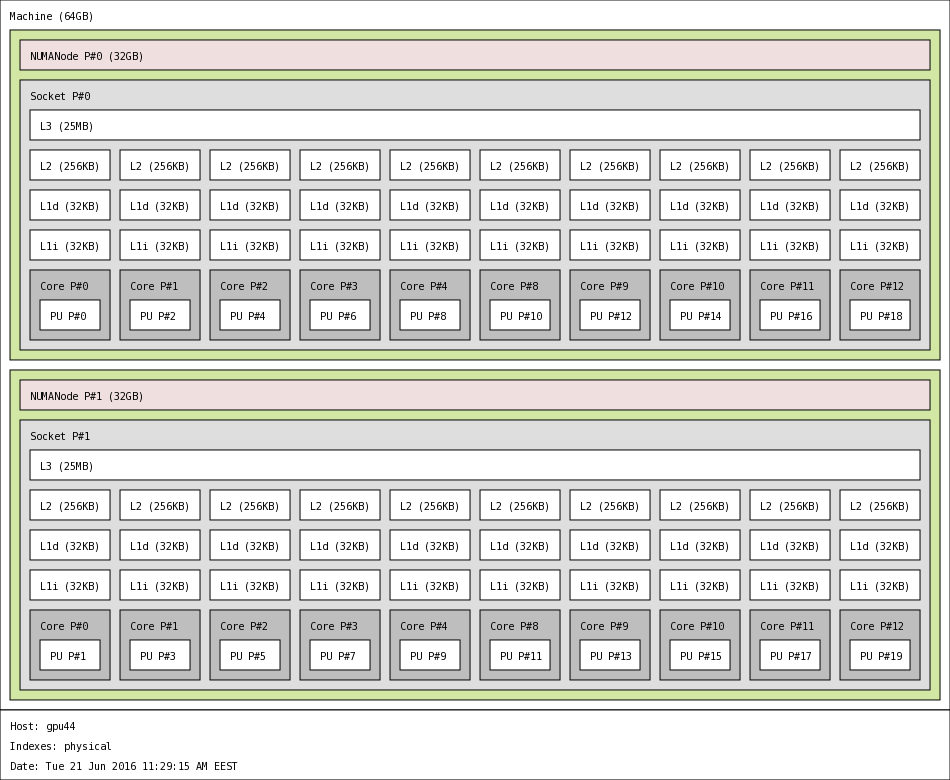Select the PU P#7 box
950x780 pixels.
pos(340,656)
